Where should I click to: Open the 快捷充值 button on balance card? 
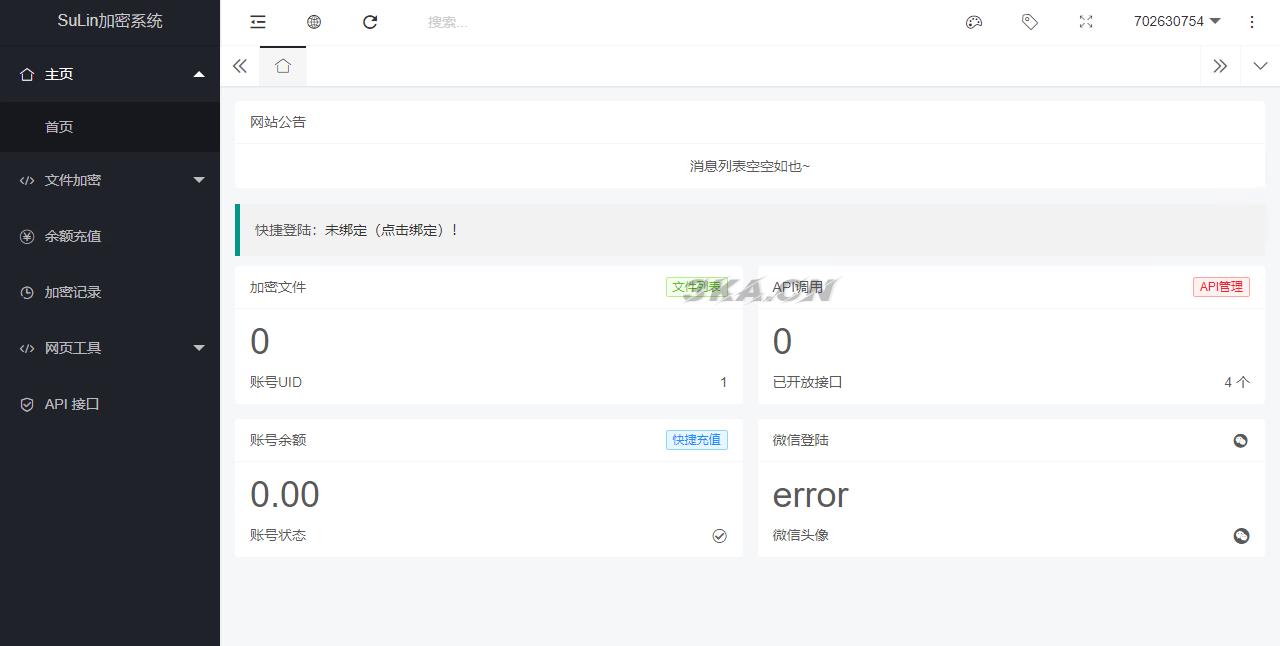pyautogui.click(x=696, y=440)
